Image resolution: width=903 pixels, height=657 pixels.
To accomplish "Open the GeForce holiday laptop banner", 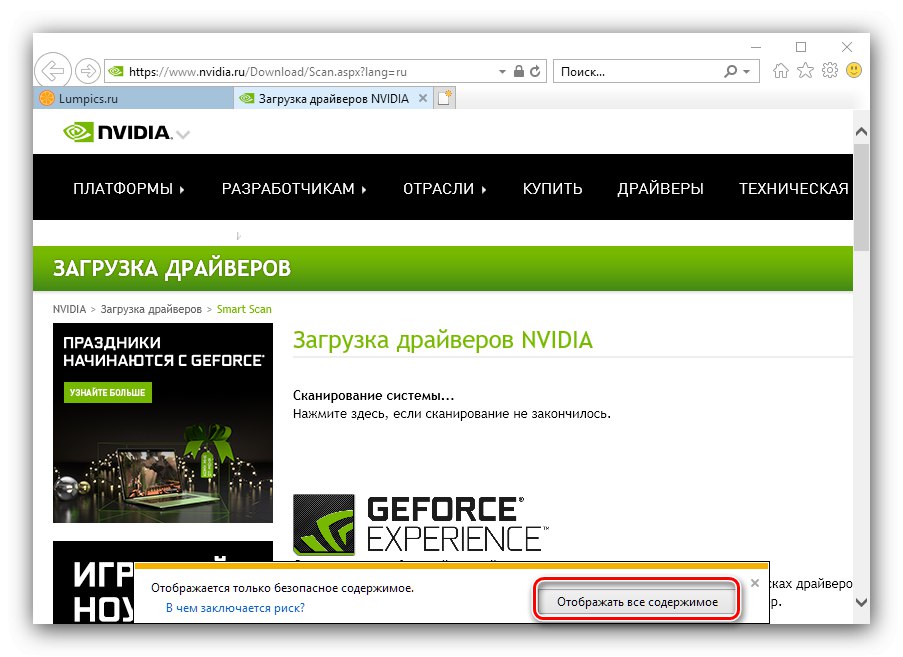I will point(162,423).
